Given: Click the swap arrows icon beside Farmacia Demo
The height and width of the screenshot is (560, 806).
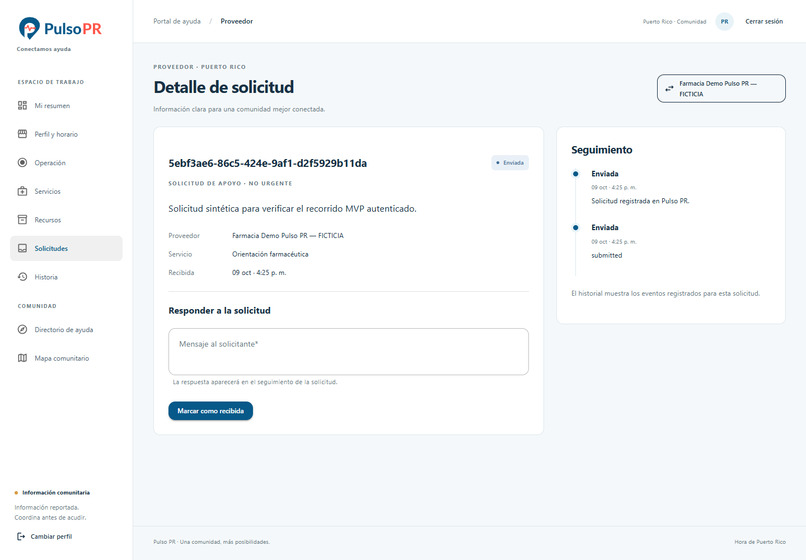Looking at the screenshot, I should [669, 88].
